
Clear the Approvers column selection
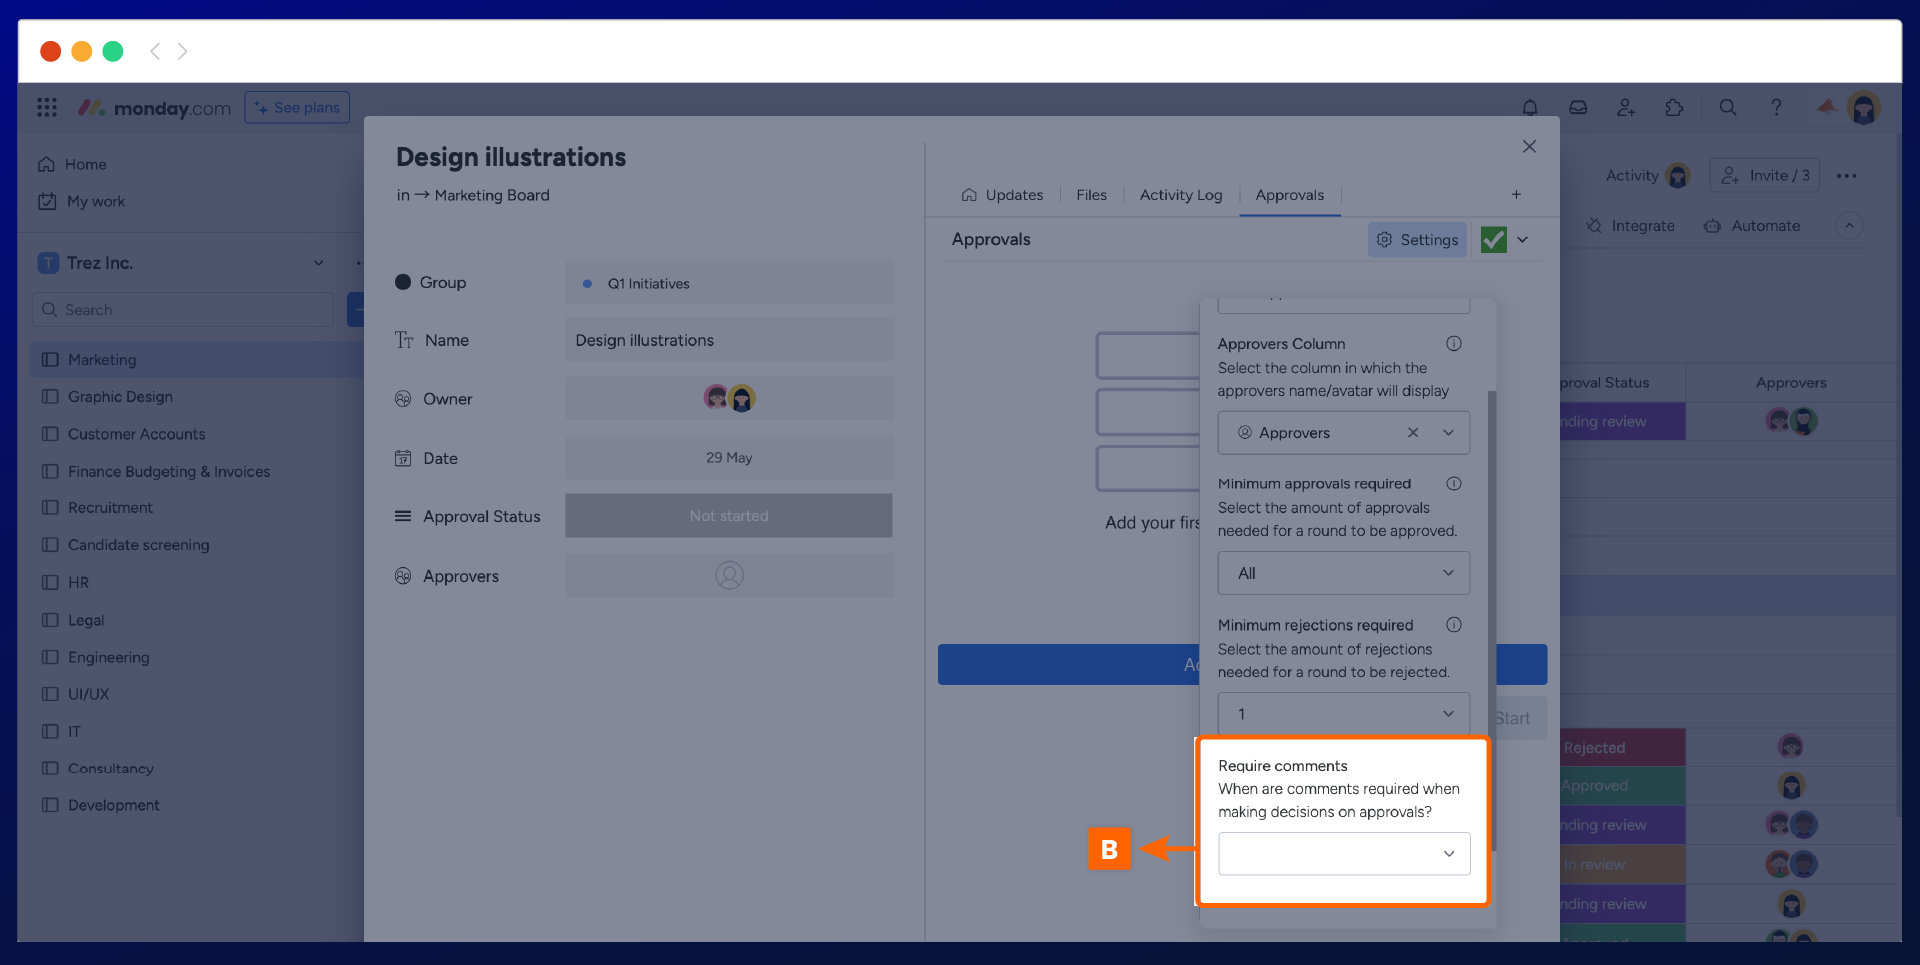pyautogui.click(x=1413, y=433)
